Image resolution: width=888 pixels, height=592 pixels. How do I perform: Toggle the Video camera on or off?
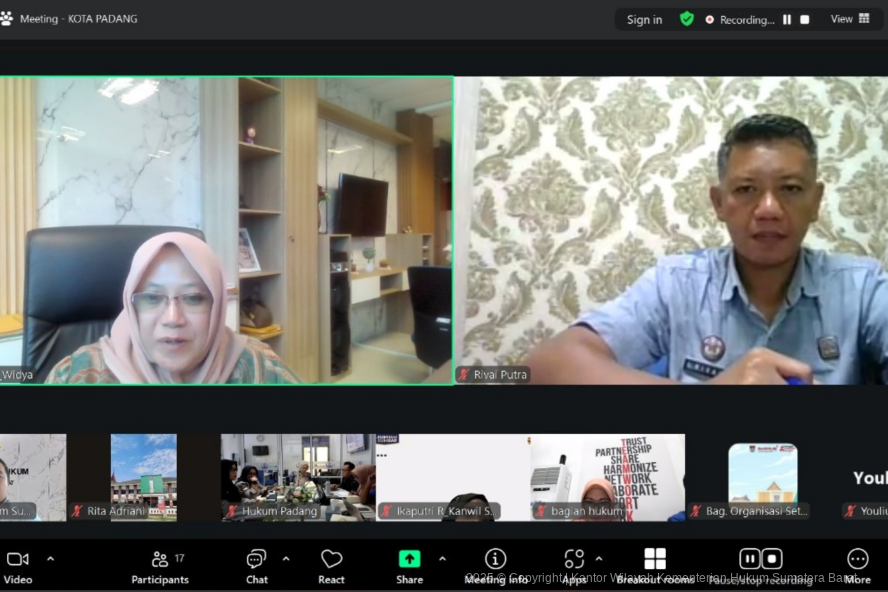(x=17, y=565)
